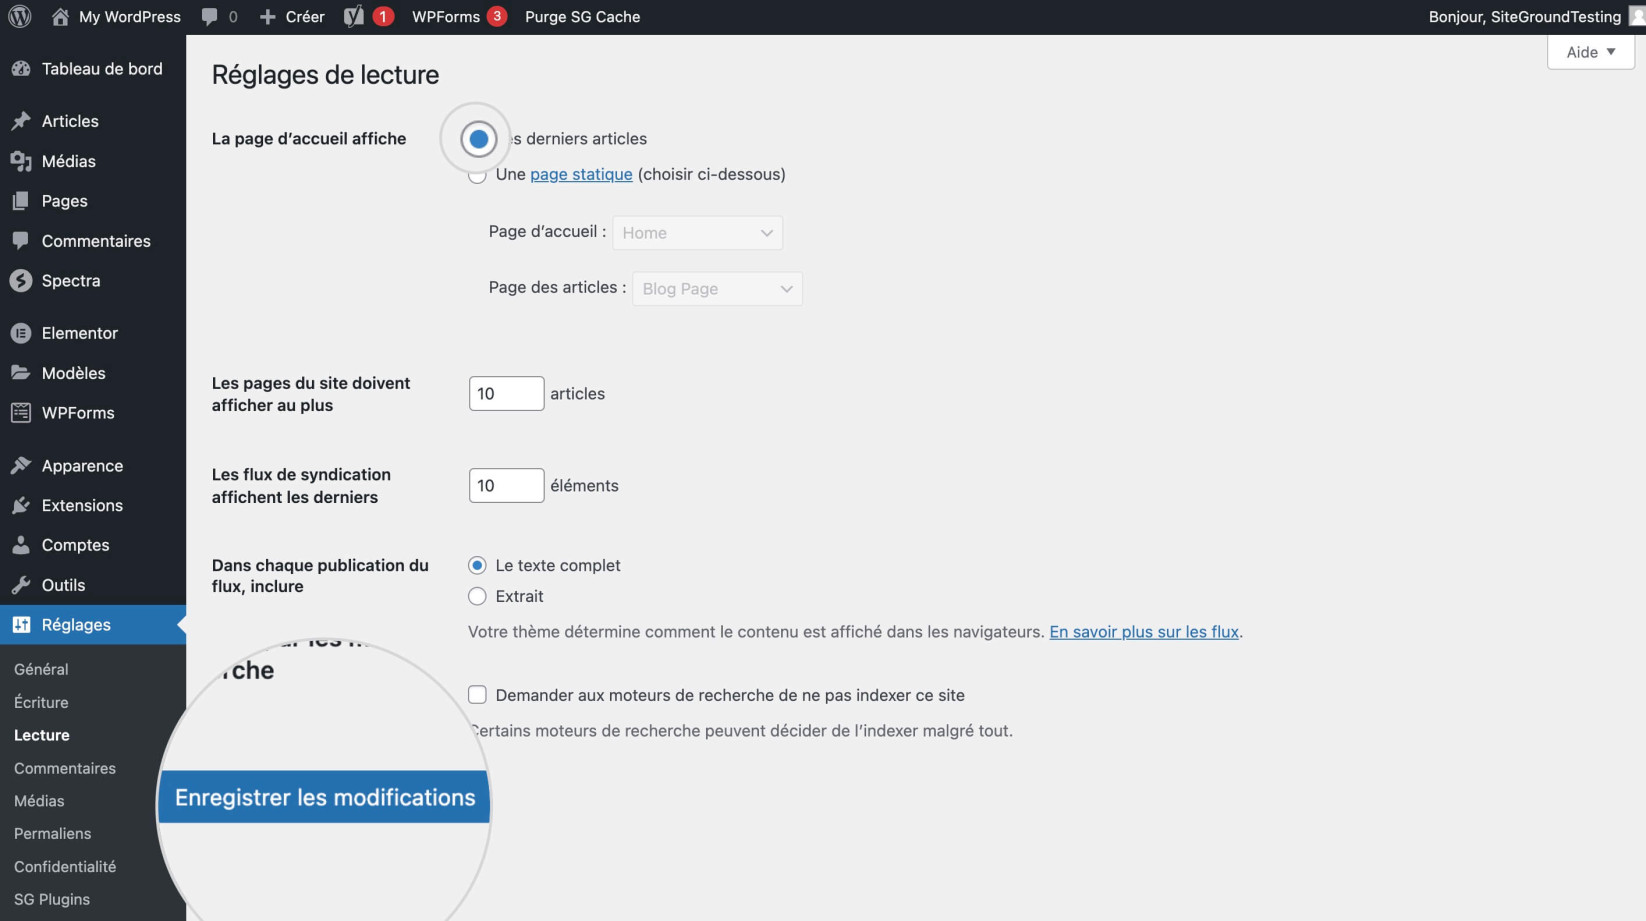
Task: Click the Médias media icon in sidebar
Action: pos(21,161)
